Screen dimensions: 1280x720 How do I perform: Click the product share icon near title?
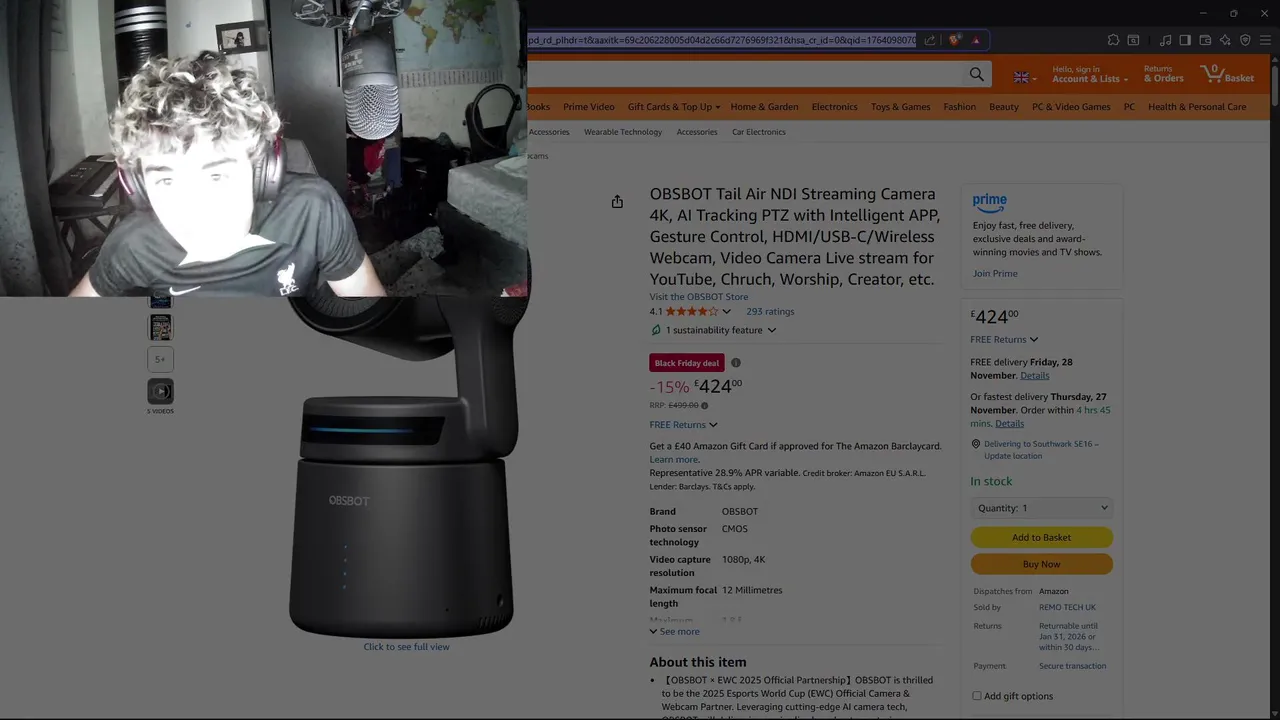click(617, 202)
